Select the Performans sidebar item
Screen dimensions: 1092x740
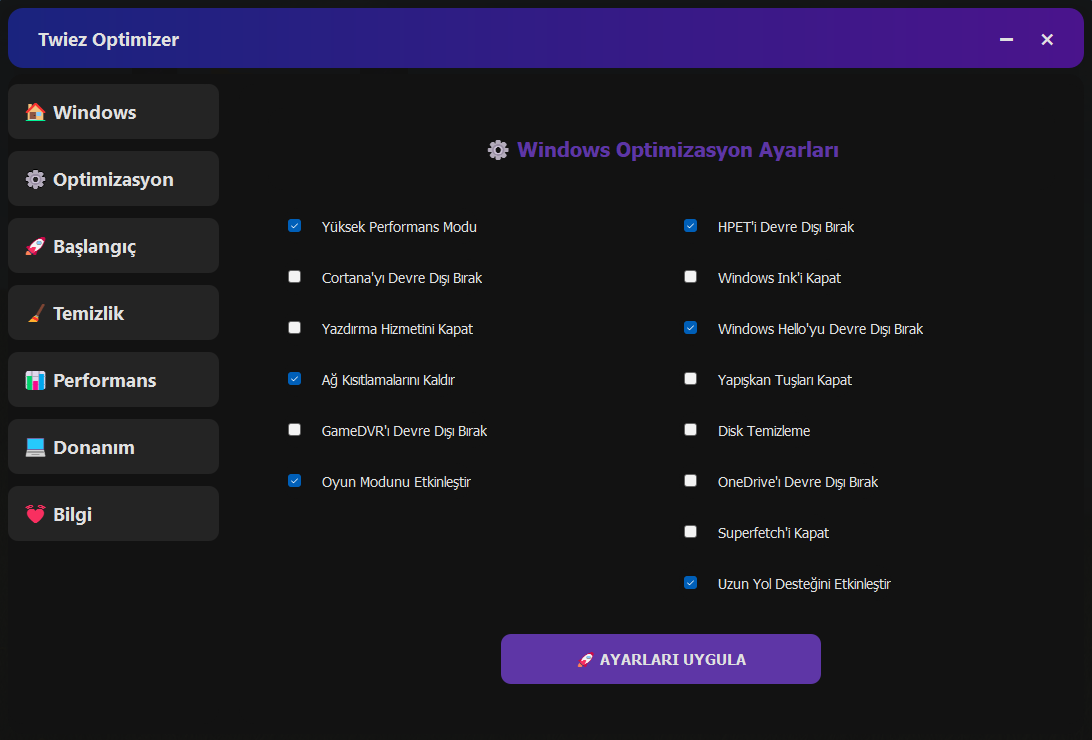pyautogui.click(x=114, y=379)
